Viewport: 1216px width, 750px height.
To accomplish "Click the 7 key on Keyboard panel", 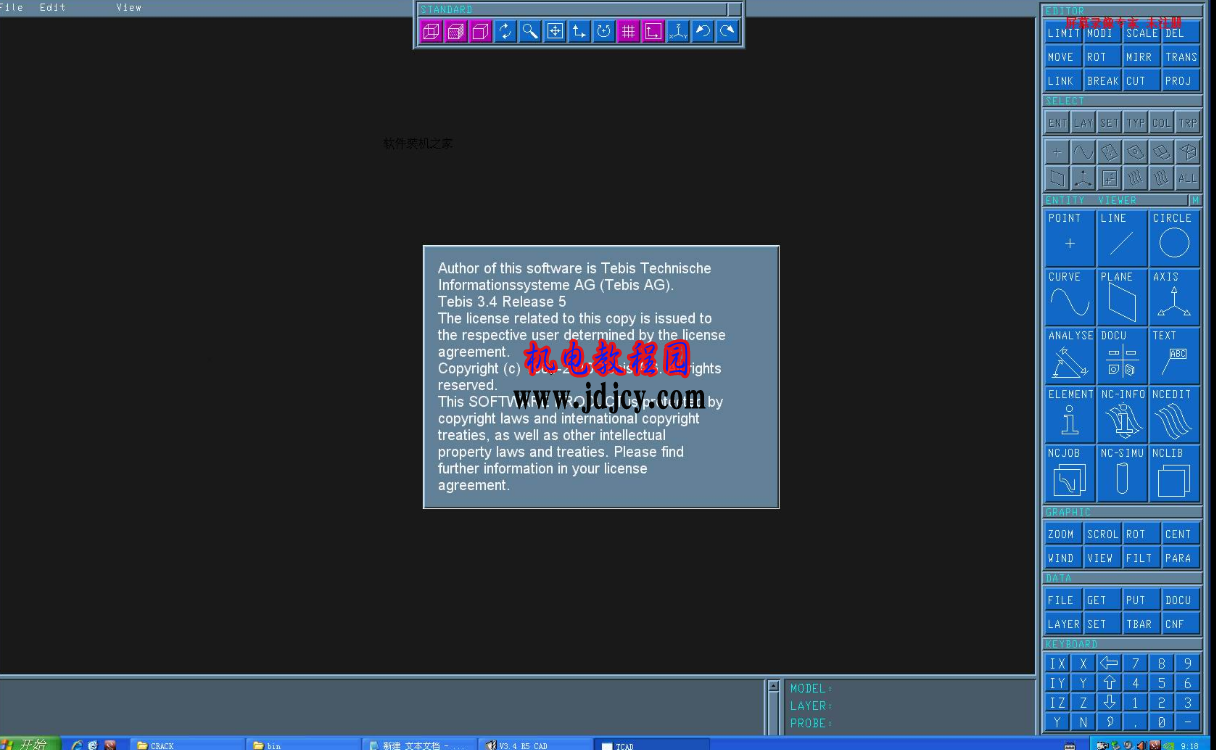I will pyautogui.click(x=1135, y=663).
